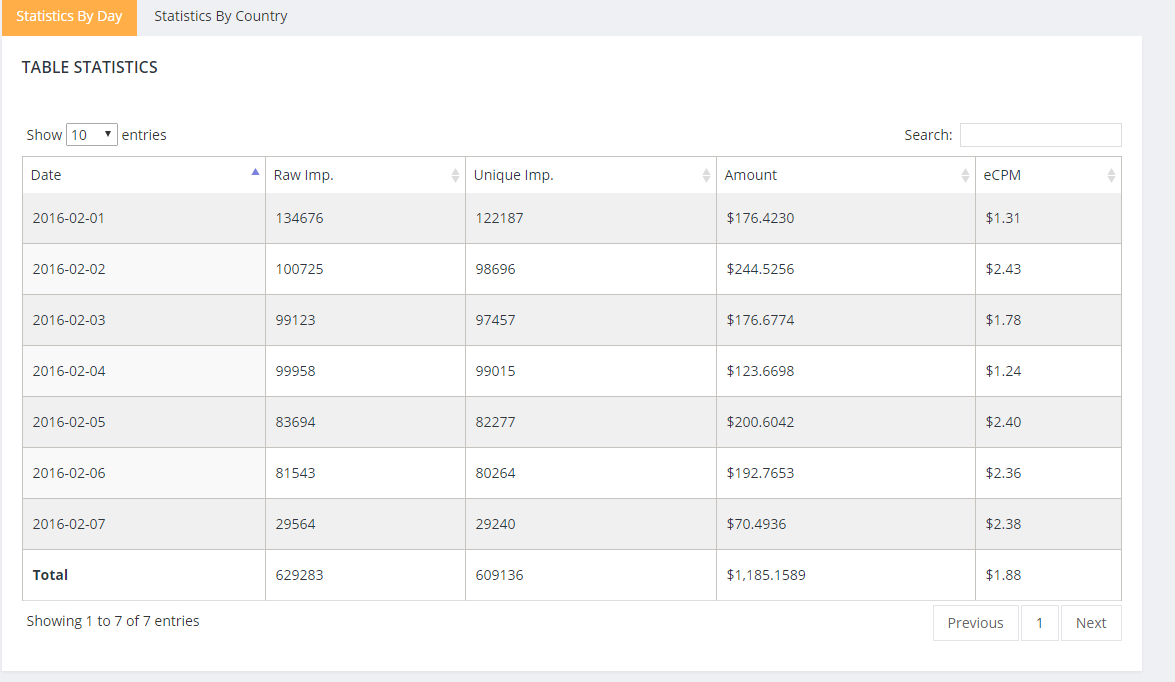Screen dimensions: 1175x682
Task: Switch to Statistics By Day tab
Action: [69, 16]
